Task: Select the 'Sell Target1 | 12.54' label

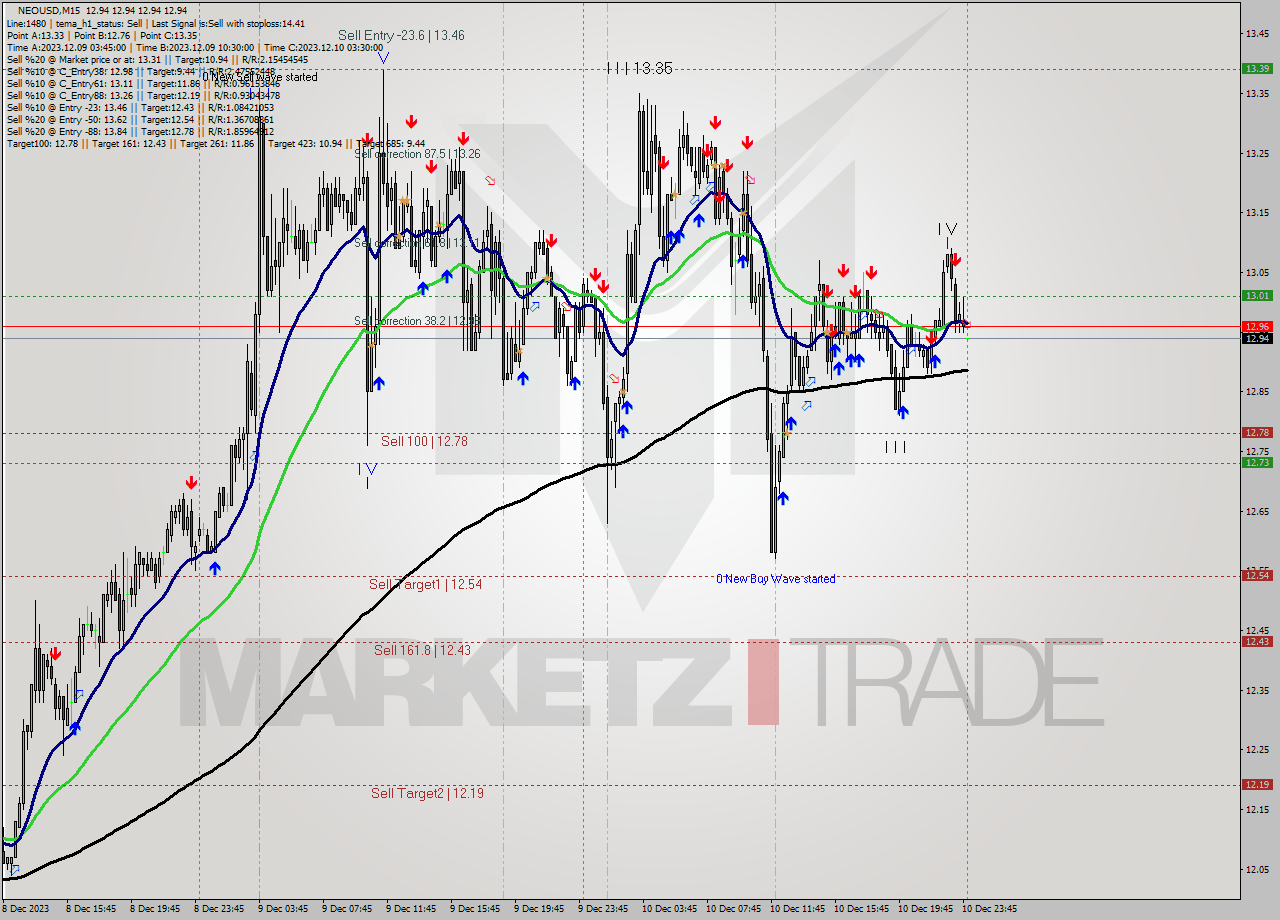Action: 425,584
